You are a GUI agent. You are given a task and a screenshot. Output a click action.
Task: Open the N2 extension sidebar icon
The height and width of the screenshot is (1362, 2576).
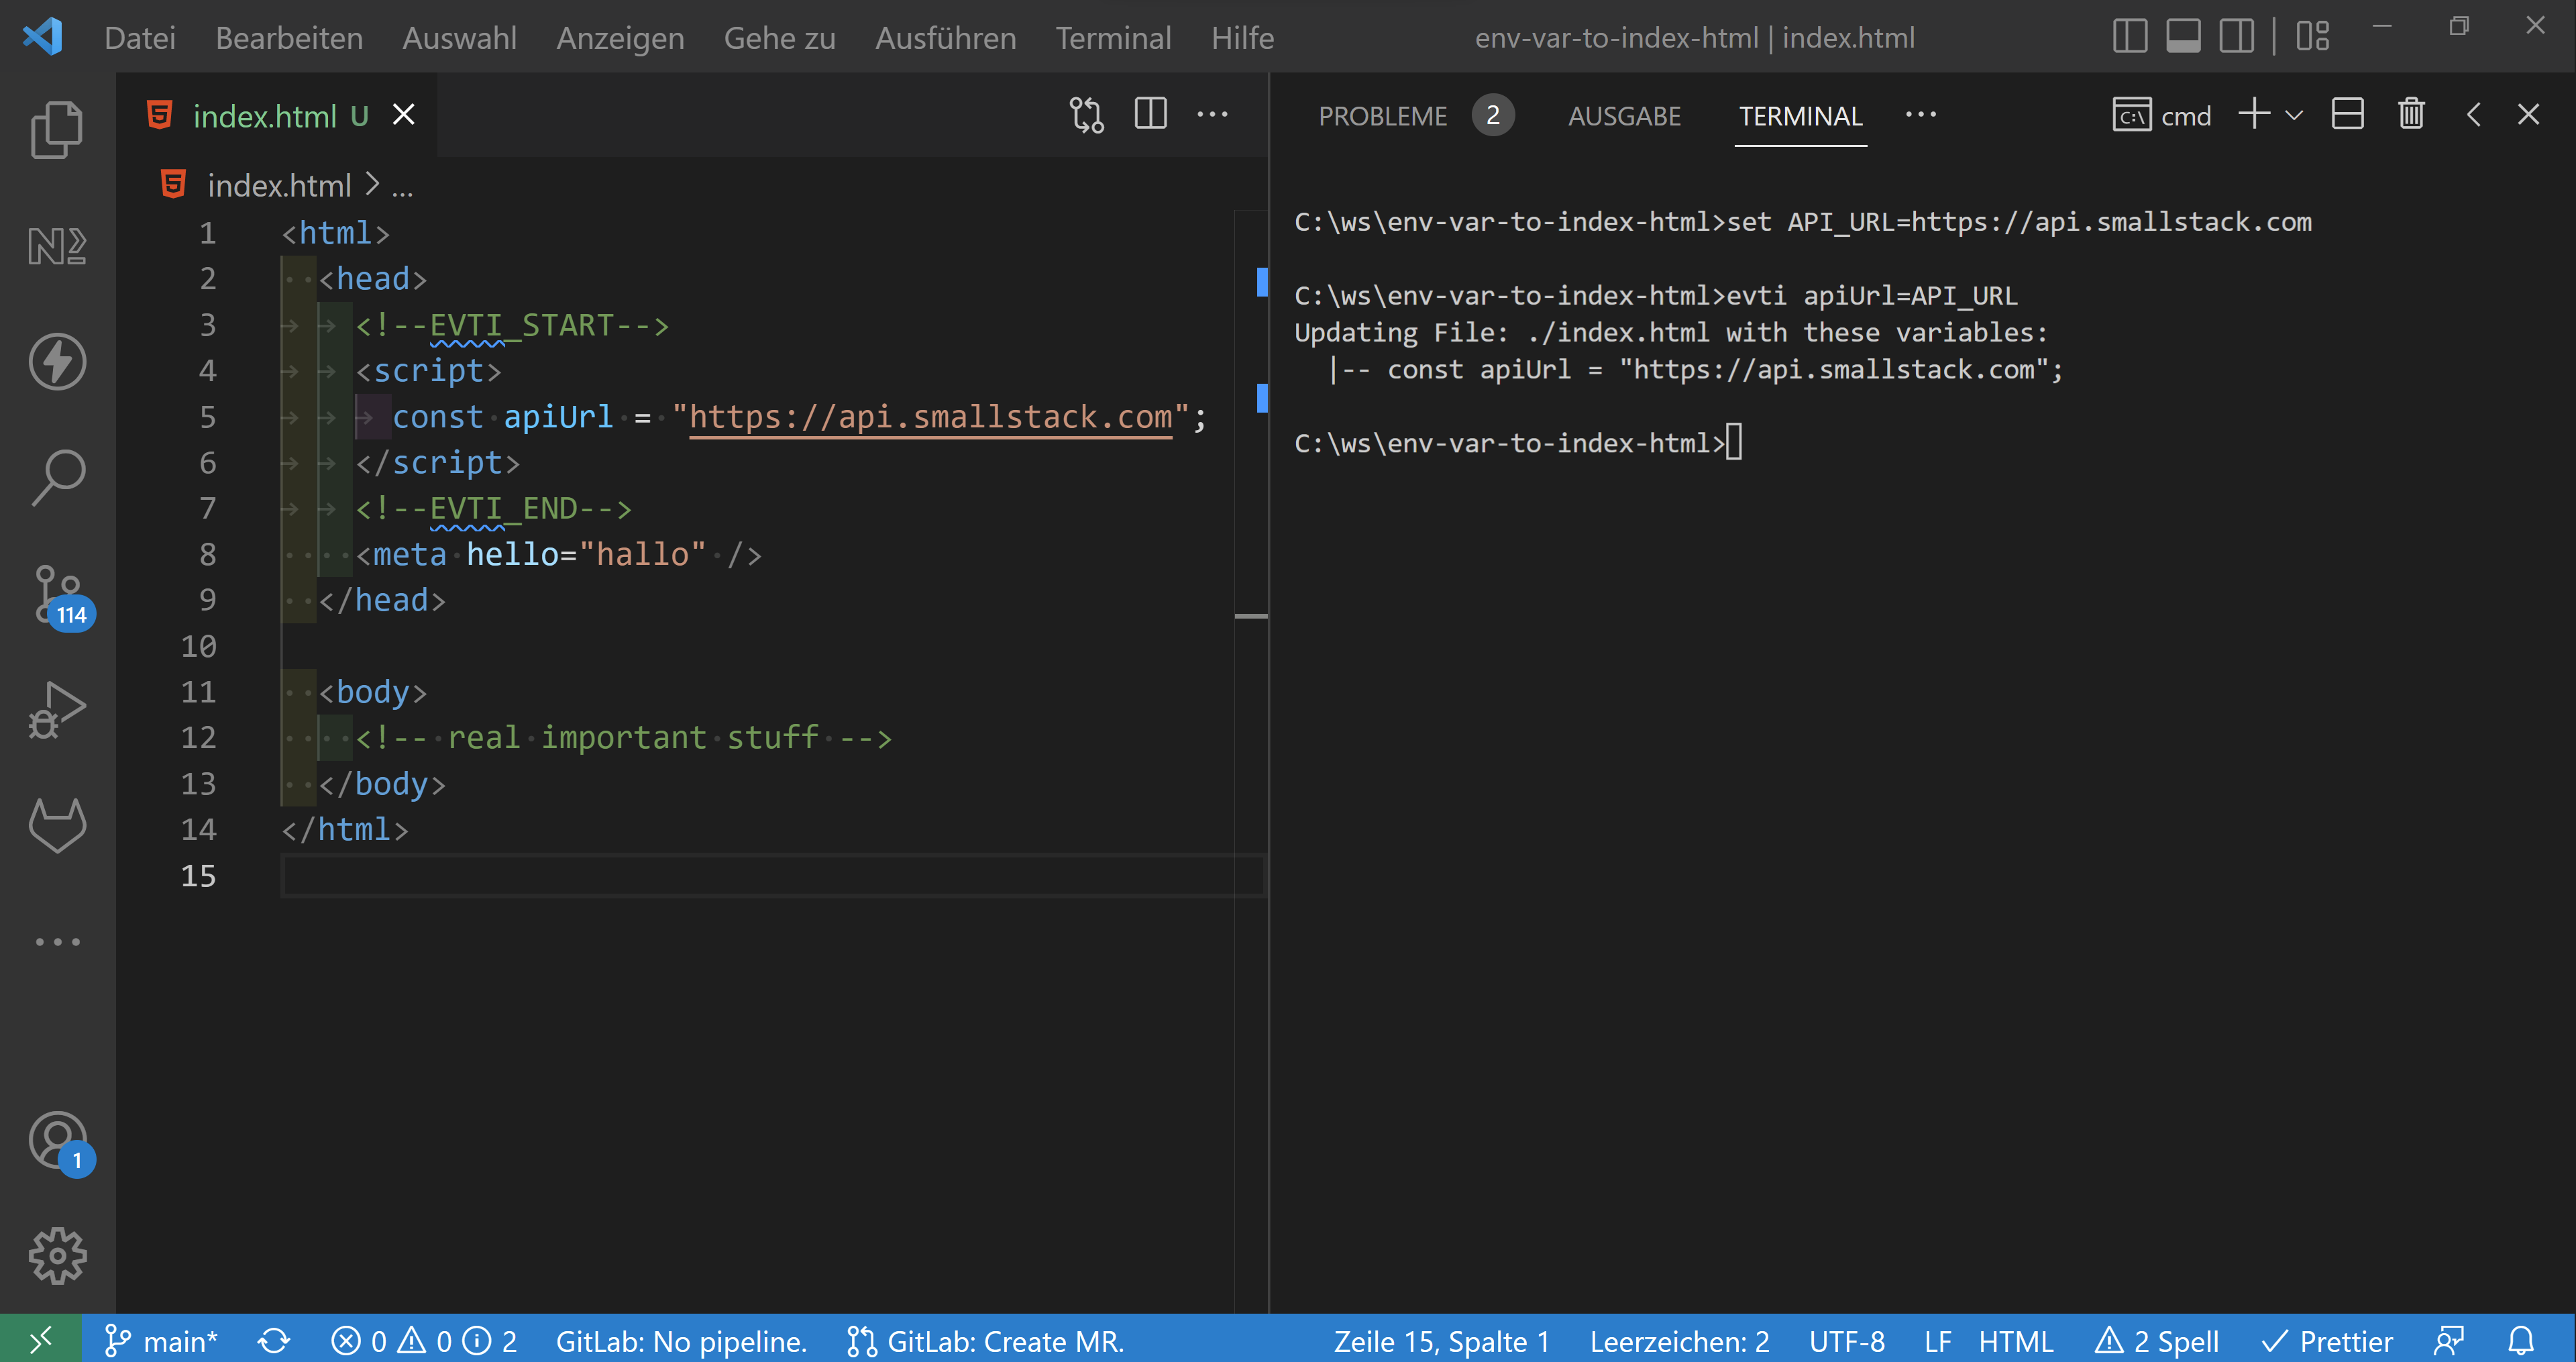pyautogui.click(x=57, y=245)
